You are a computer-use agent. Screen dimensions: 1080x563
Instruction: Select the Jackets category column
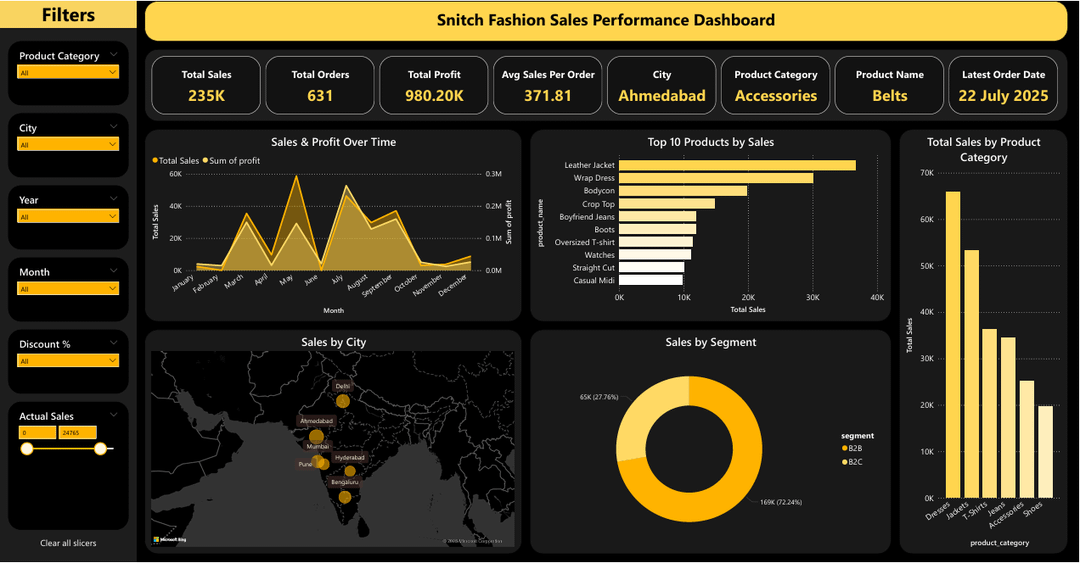971,373
